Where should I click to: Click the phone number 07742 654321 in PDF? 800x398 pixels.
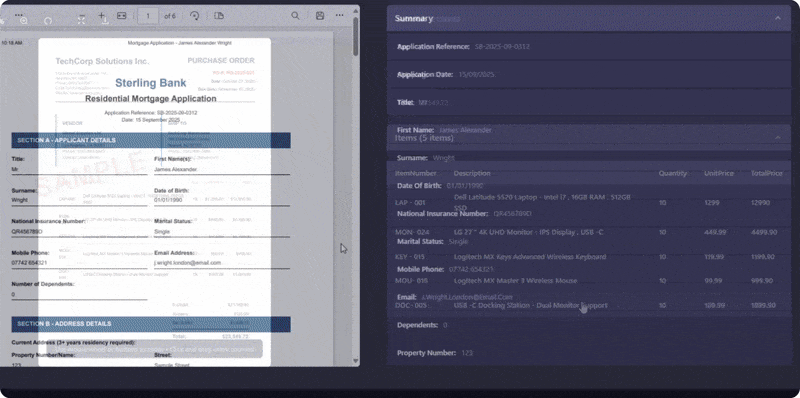tap(30, 263)
